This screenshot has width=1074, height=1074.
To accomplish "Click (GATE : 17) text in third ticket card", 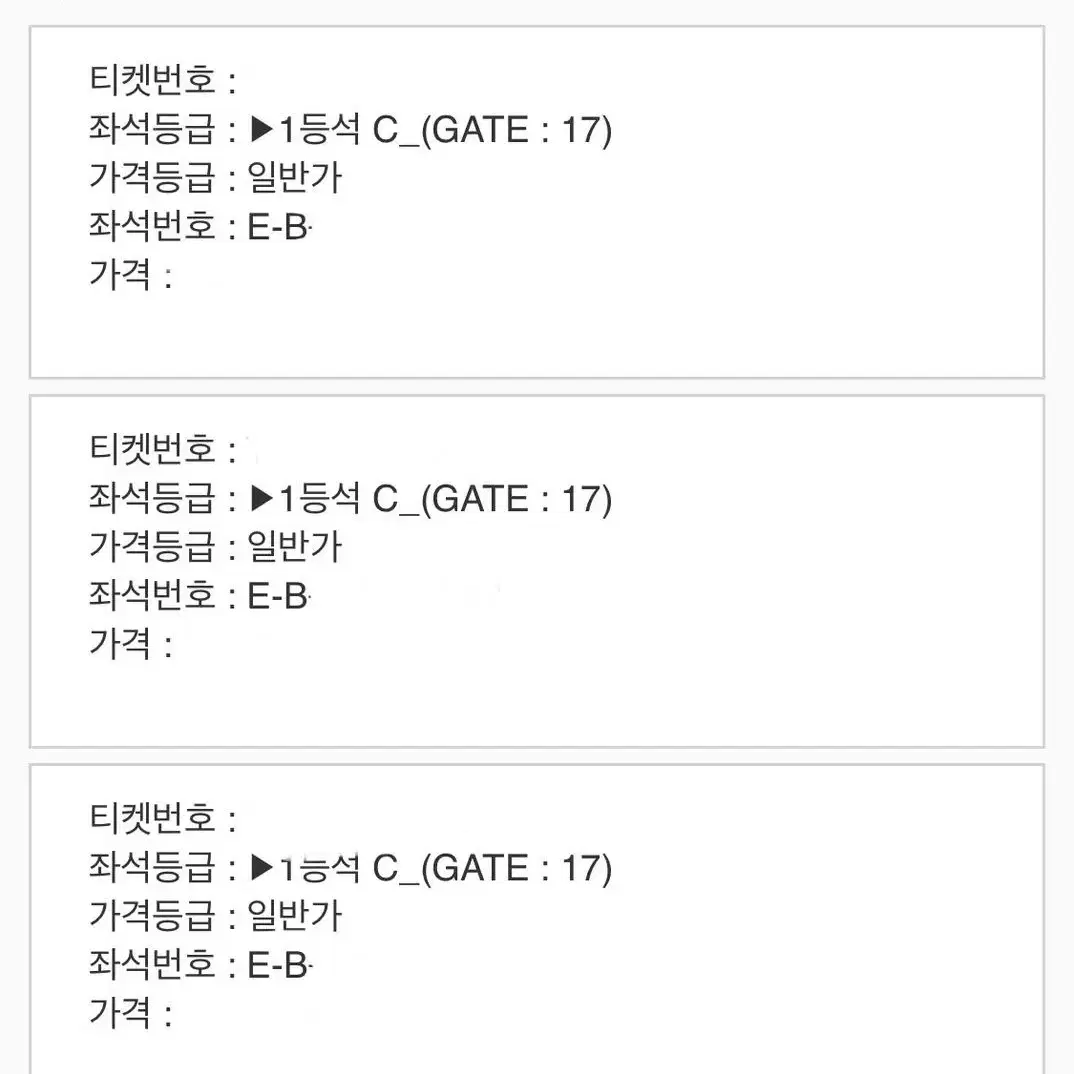I will click(x=516, y=869).
